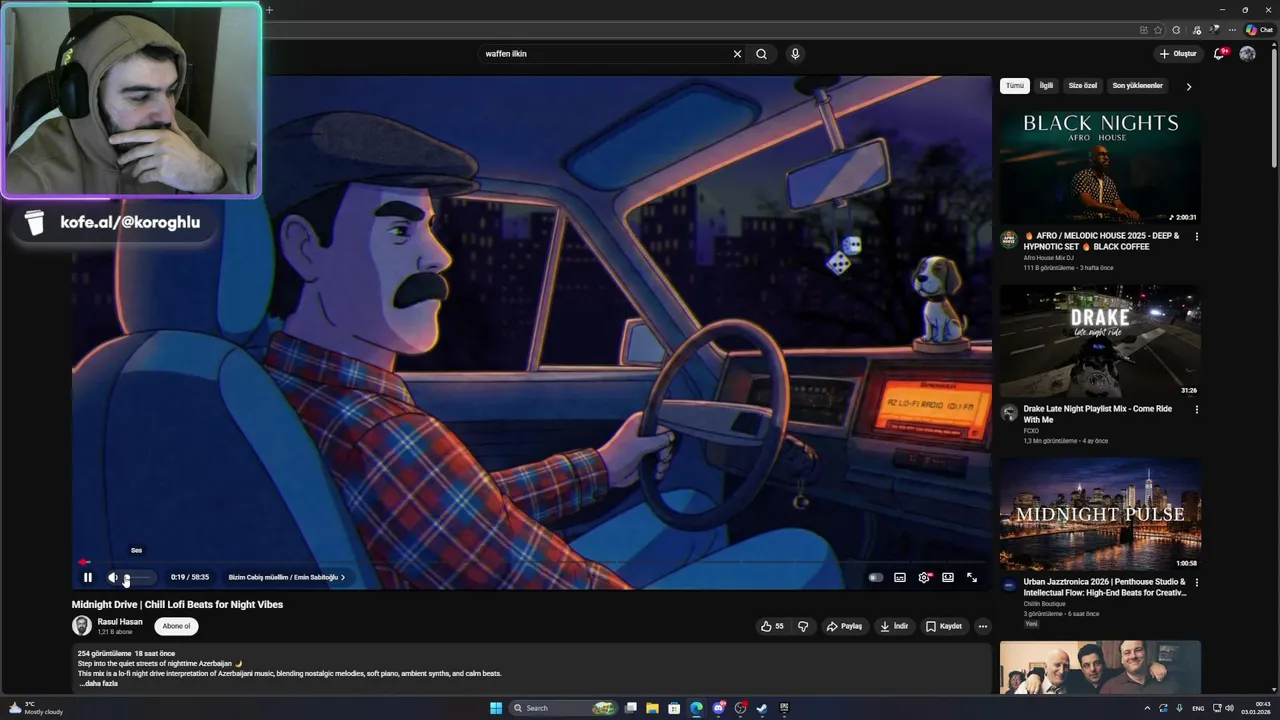Mute the video using the speaker icon
Image resolution: width=1280 pixels, height=720 pixels.
(113, 577)
